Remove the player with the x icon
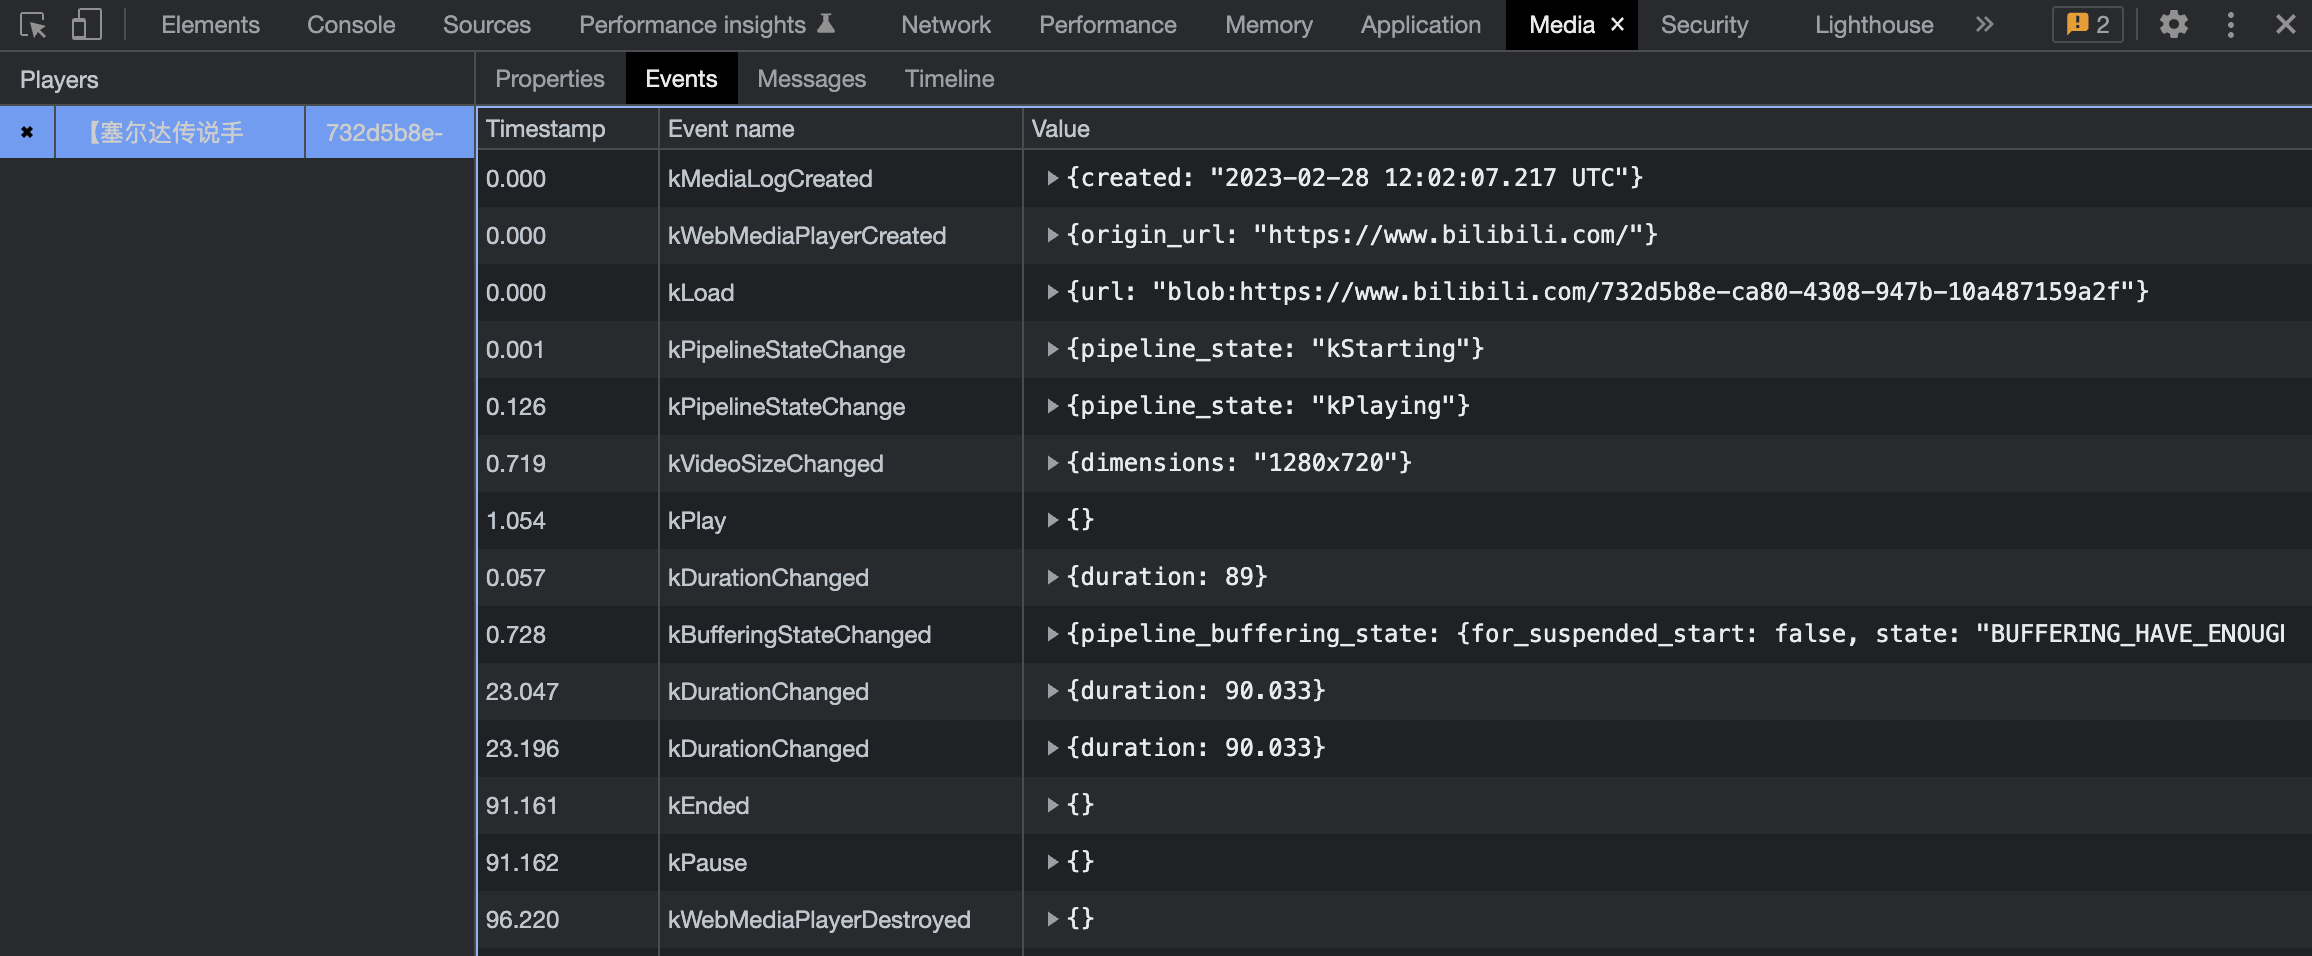The width and height of the screenshot is (2312, 956). [x=27, y=132]
